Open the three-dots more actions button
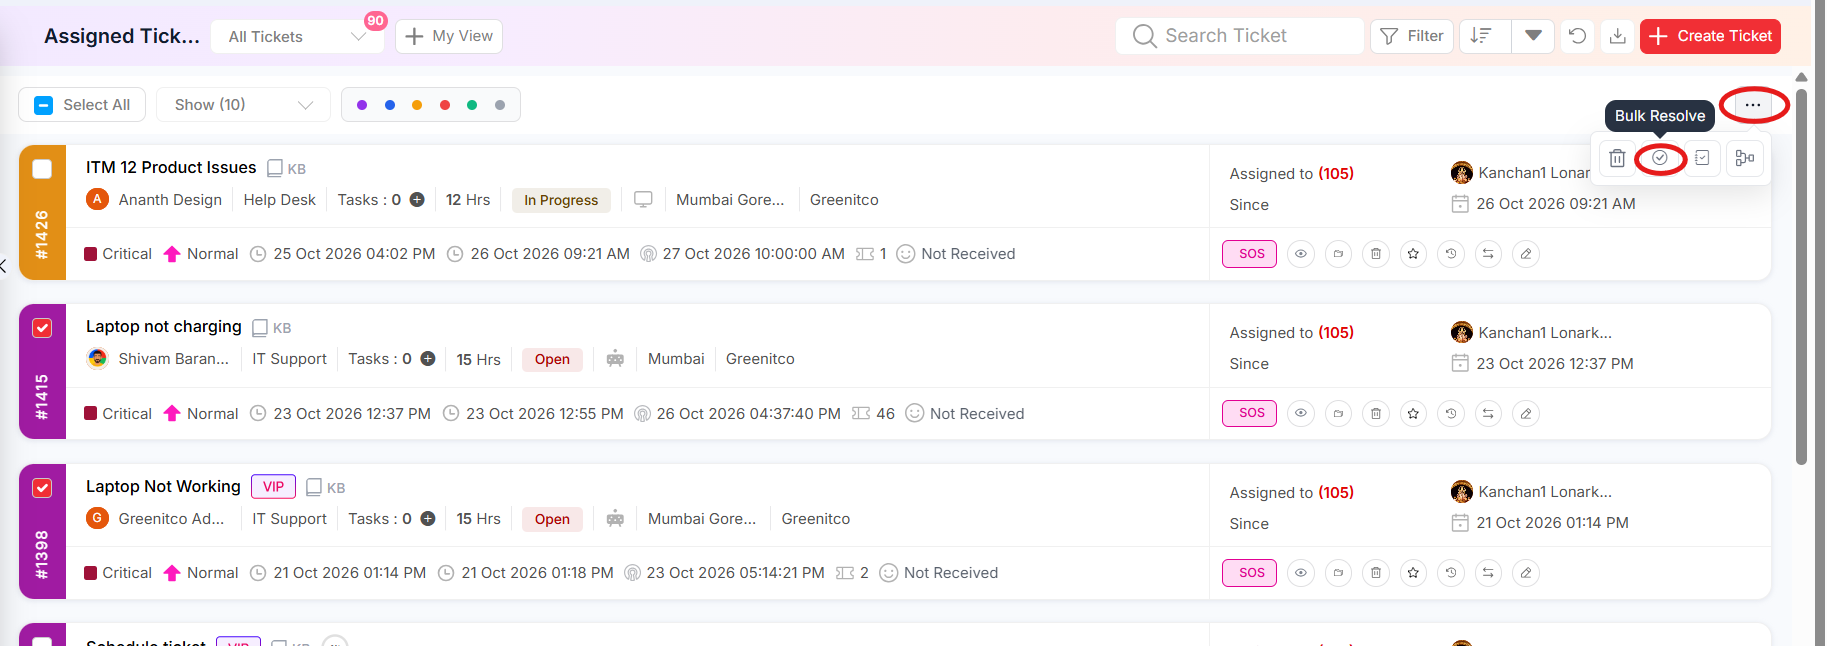The image size is (1827, 646). point(1753,105)
